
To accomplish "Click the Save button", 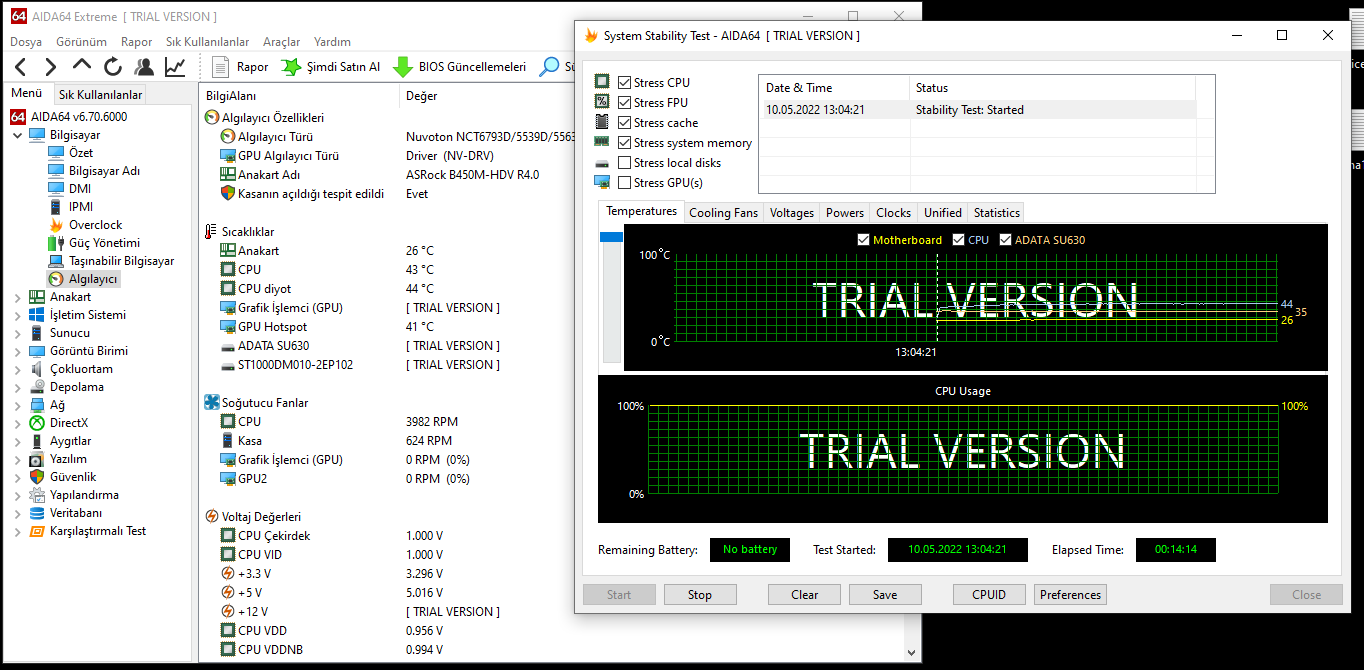I will pyautogui.click(x=885, y=595).
